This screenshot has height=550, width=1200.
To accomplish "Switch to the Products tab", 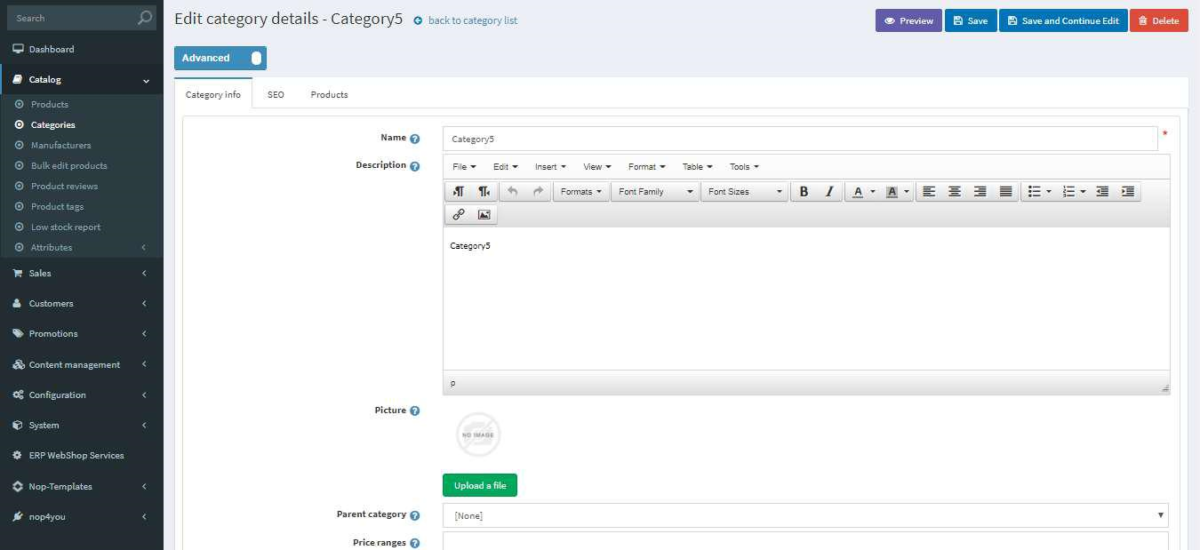I will [329, 95].
